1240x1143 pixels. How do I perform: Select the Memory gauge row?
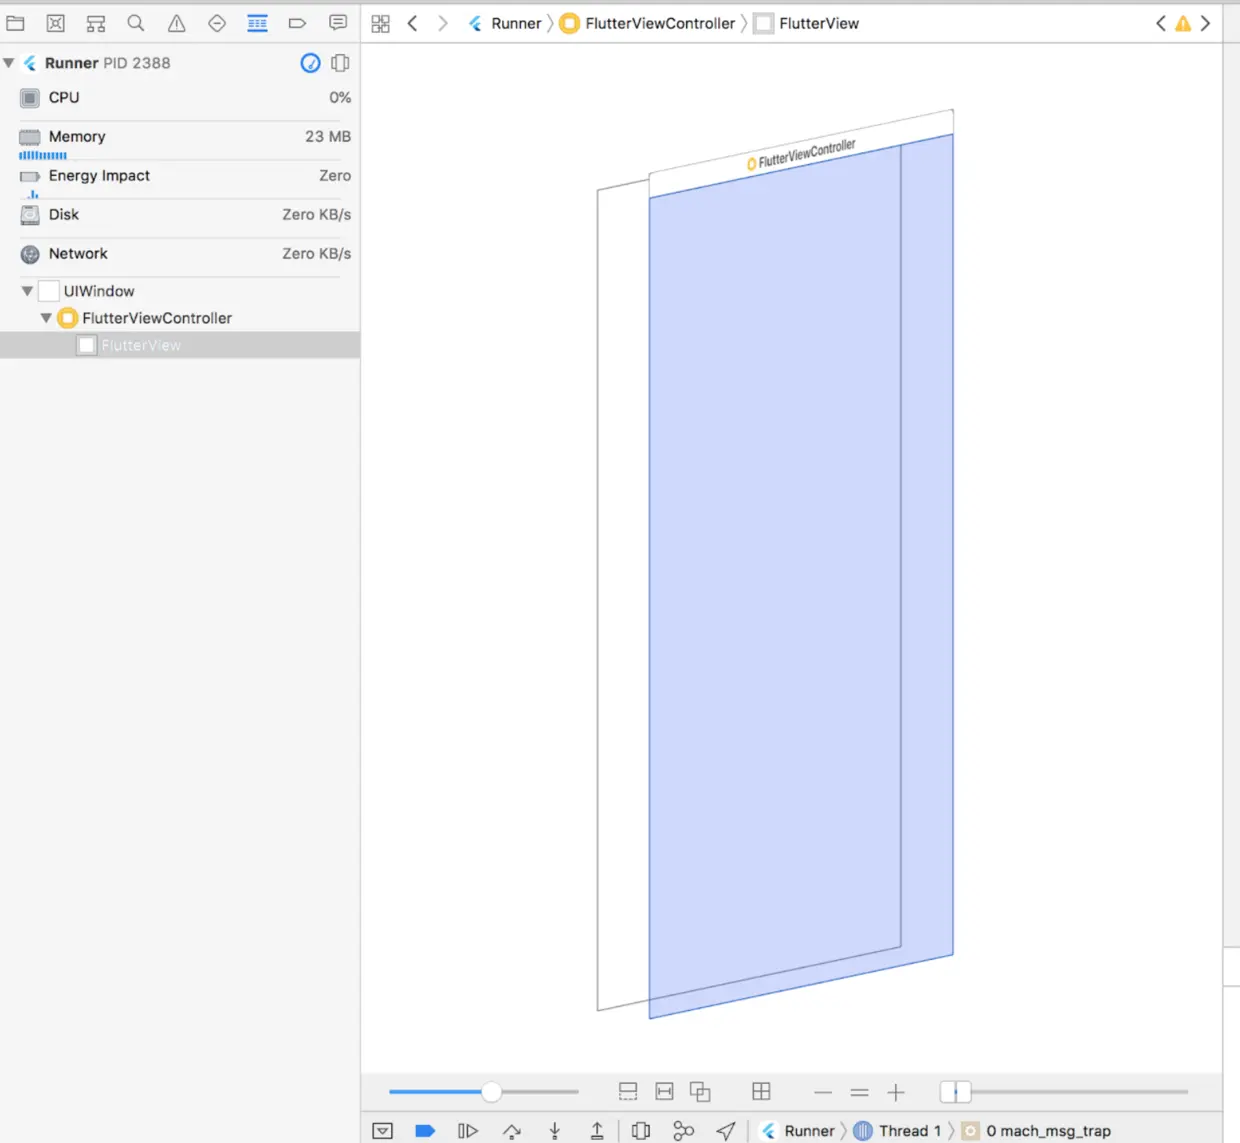pyautogui.click(x=180, y=140)
